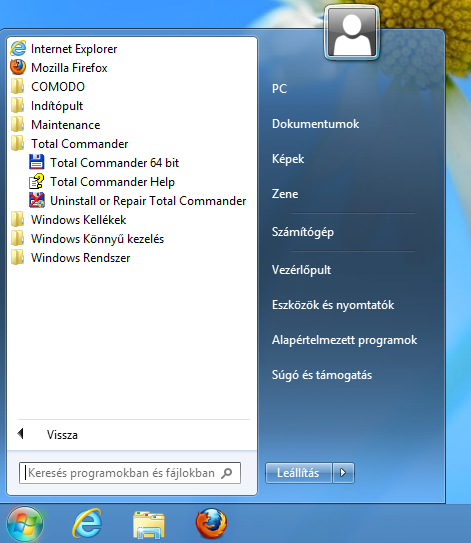Click the Vissza back arrow
The width and height of the screenshot is (471, 543).
(x=21, y=434)
